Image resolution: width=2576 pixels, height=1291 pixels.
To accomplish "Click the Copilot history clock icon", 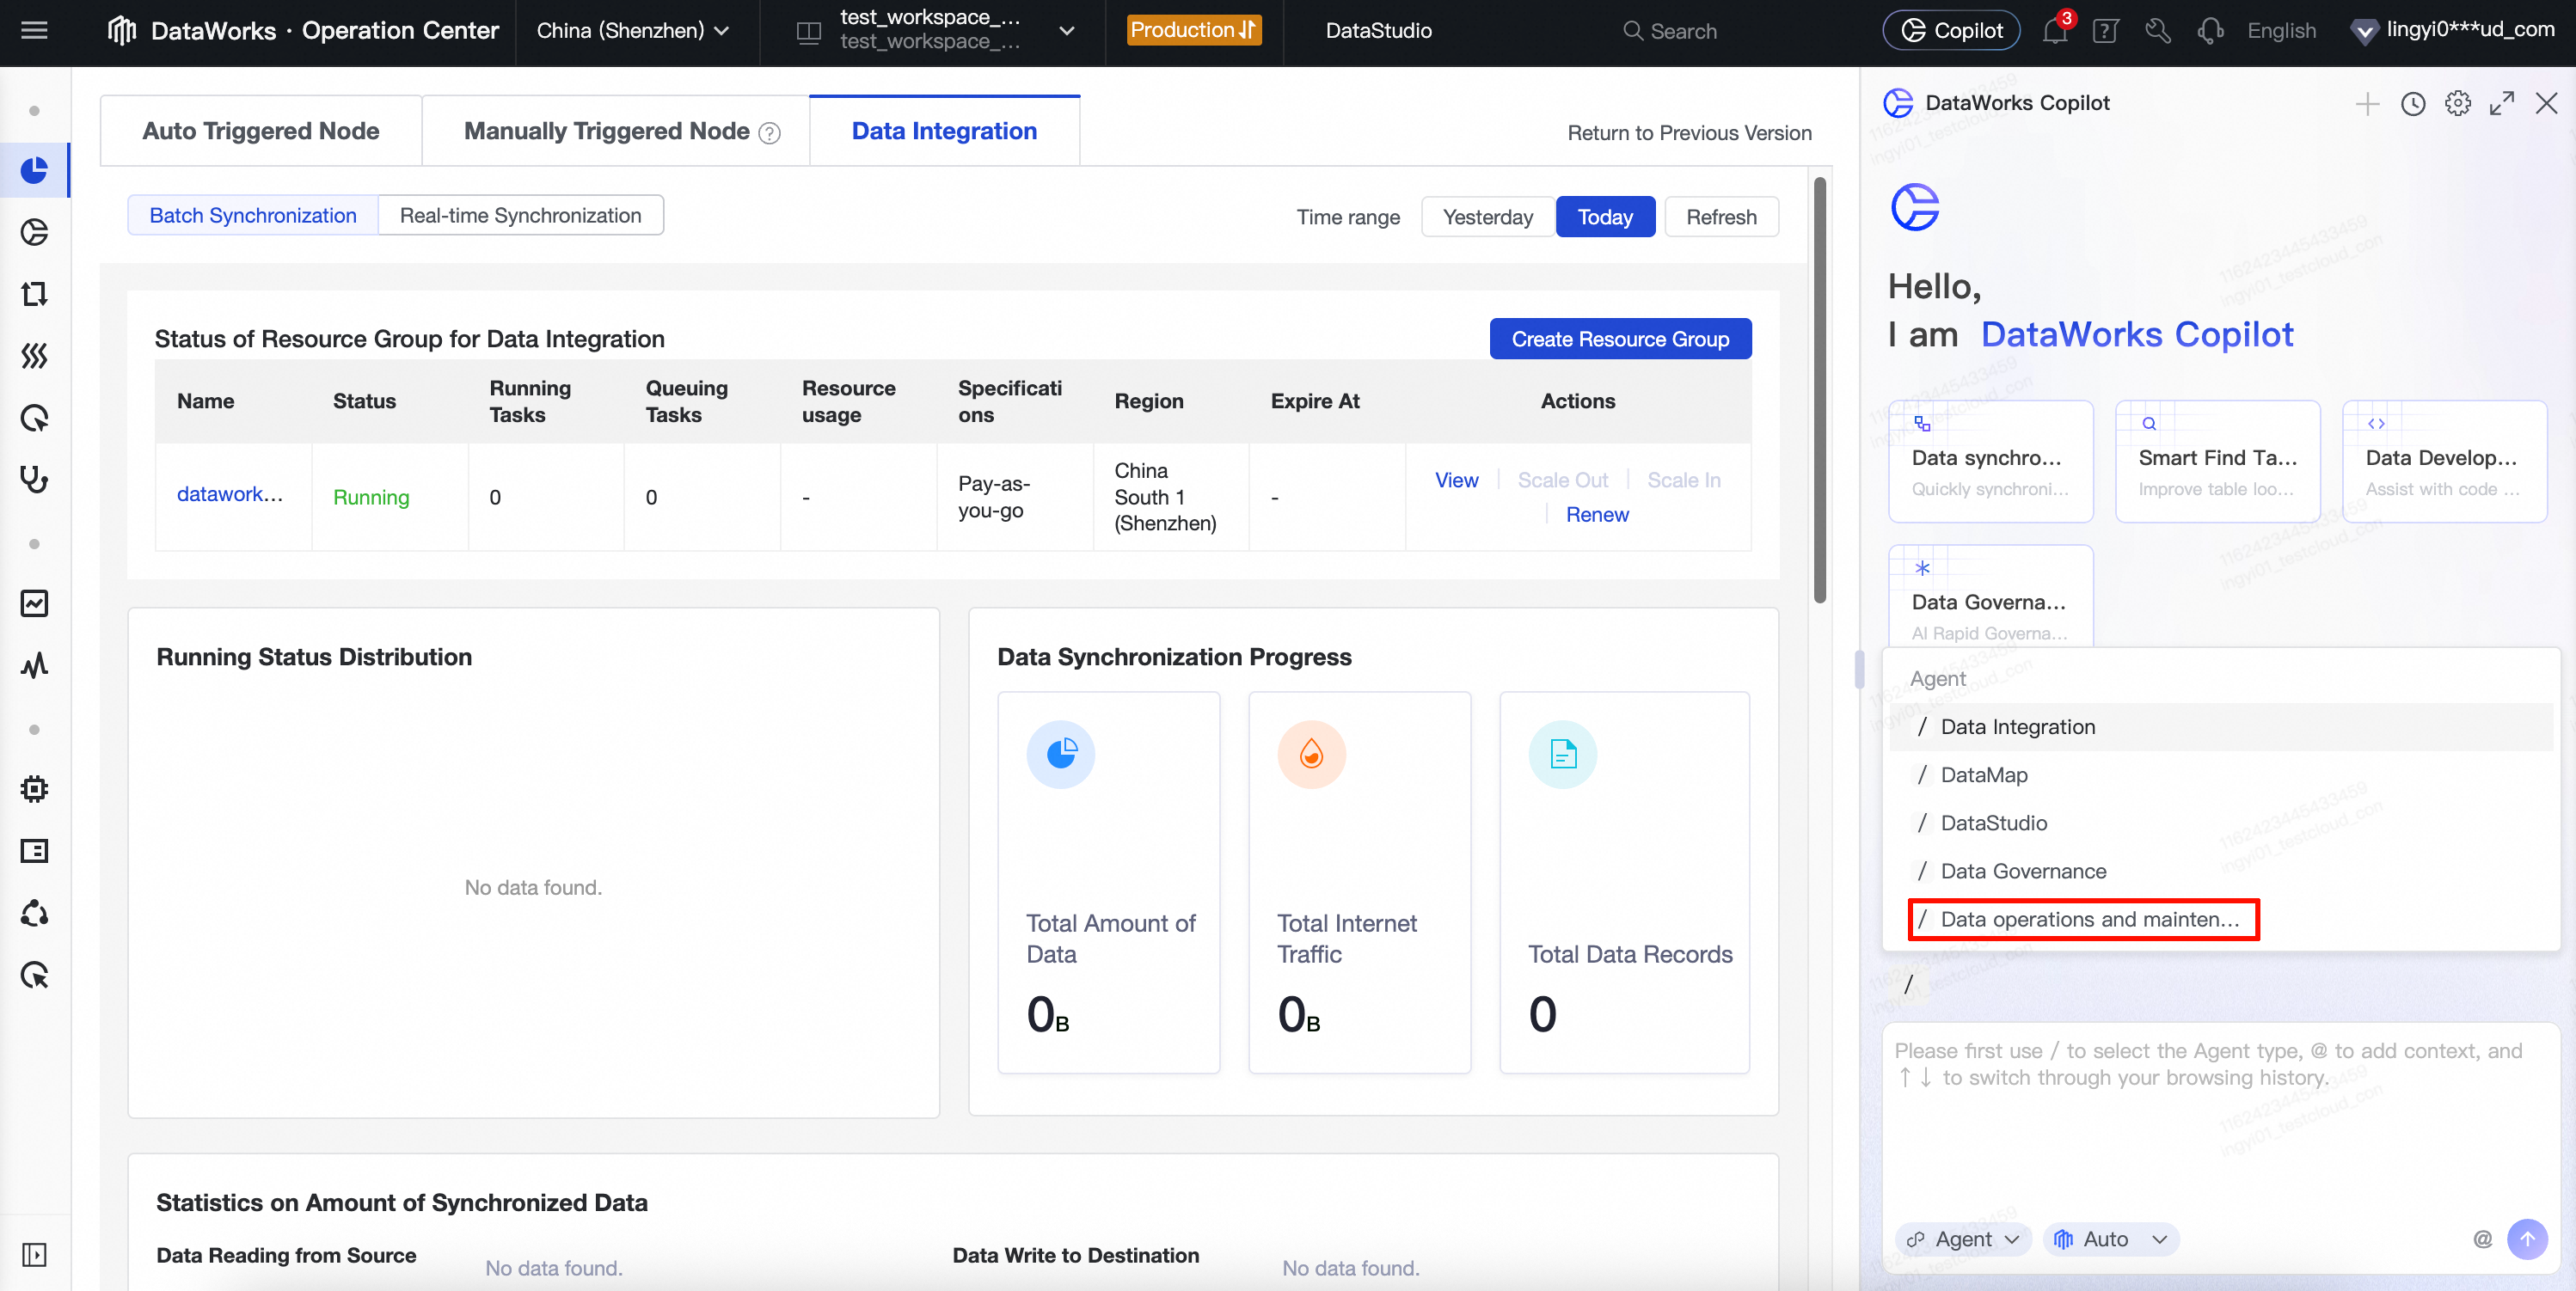I will click(2412, 104).
